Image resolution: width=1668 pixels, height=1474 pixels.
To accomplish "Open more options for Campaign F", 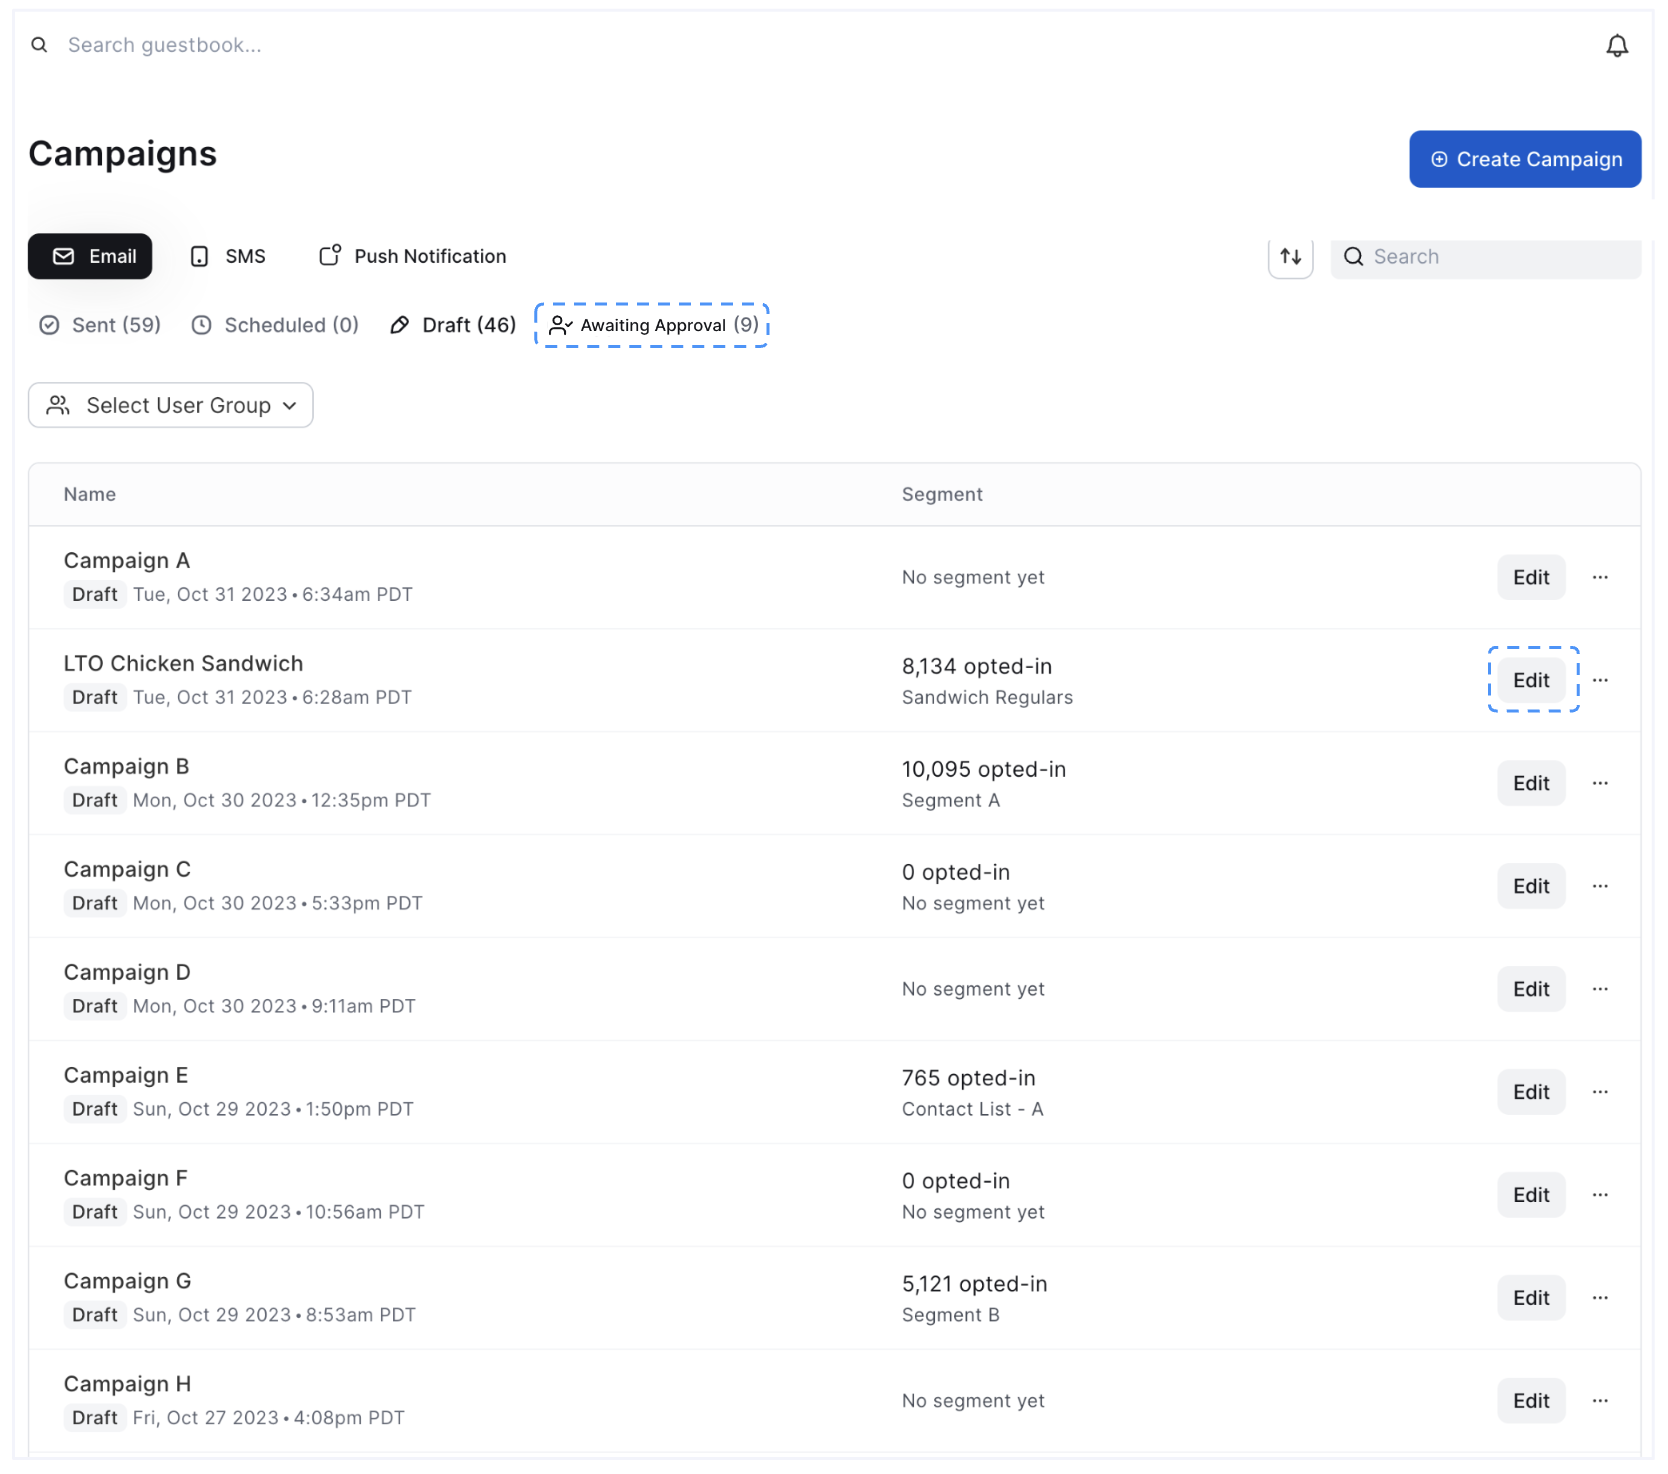I will pyautogui.click(x=1600, y=1196).
